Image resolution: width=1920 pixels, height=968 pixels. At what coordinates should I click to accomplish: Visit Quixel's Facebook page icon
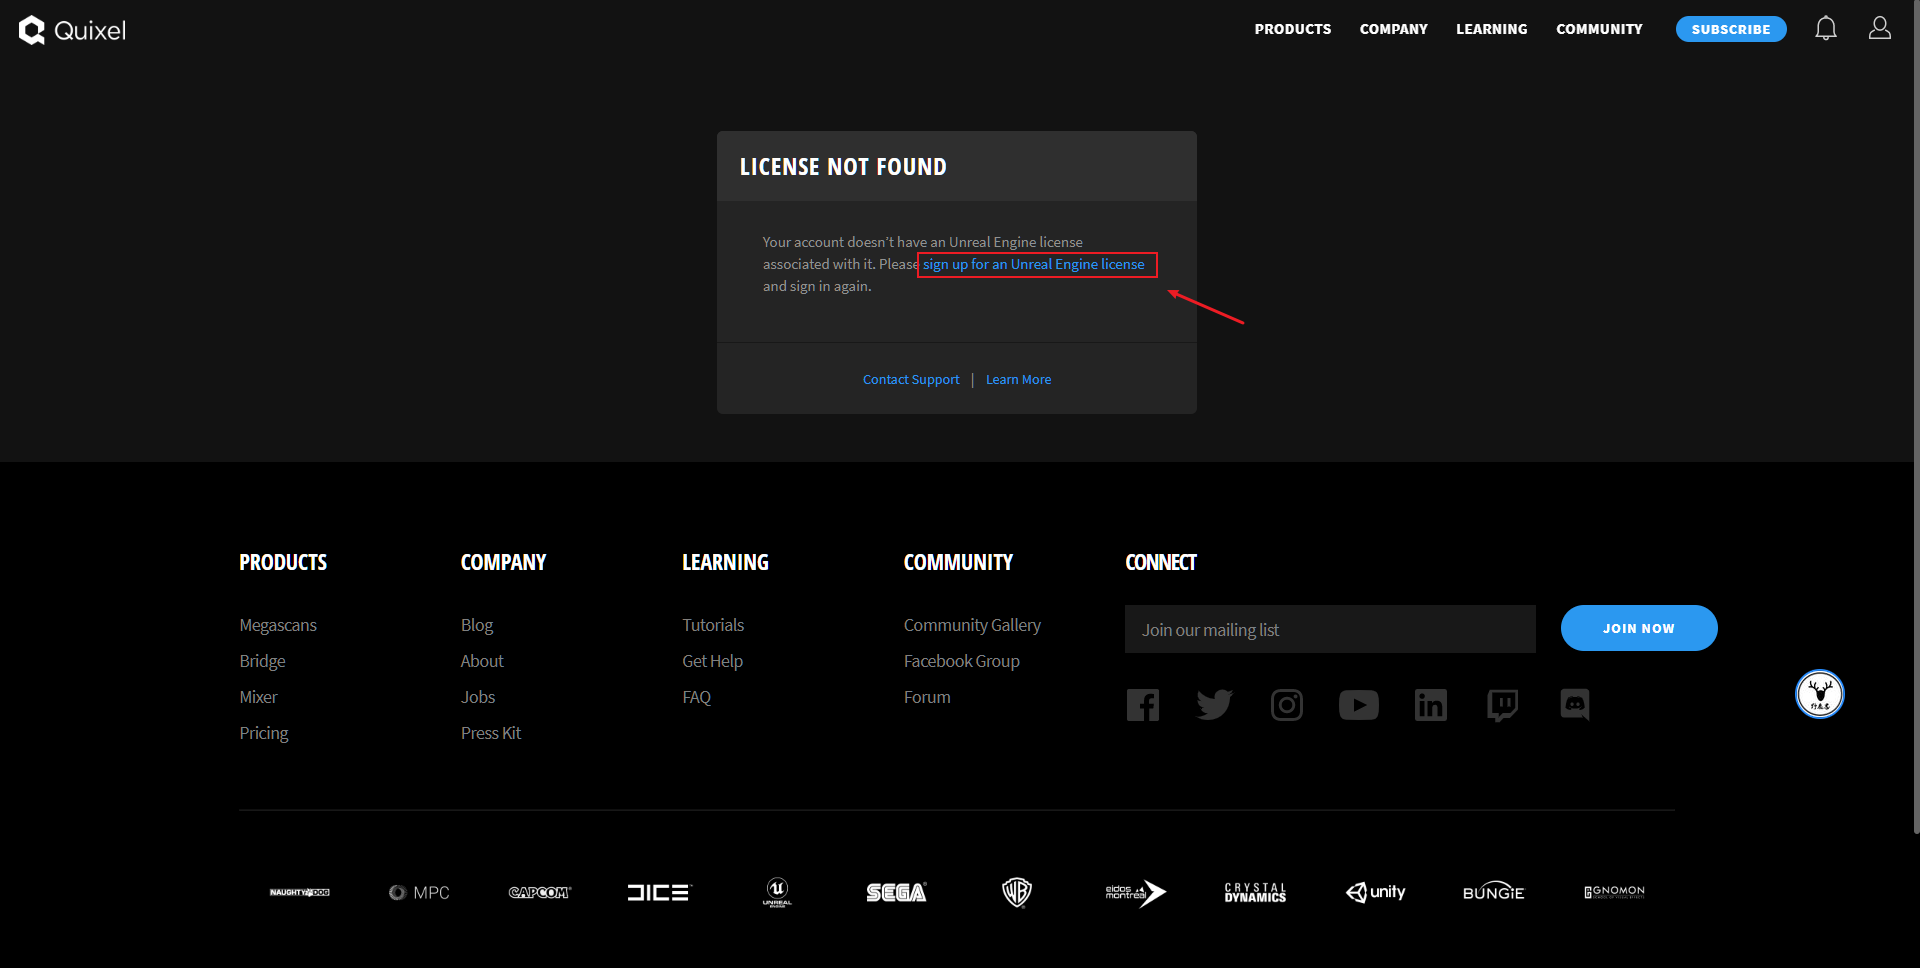tap(1143, 705)
